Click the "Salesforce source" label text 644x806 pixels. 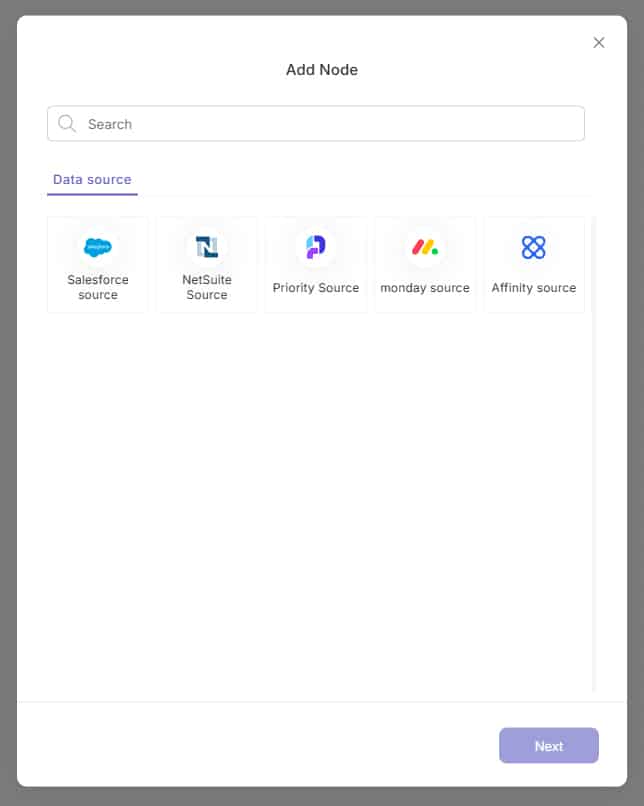(98, 287)
